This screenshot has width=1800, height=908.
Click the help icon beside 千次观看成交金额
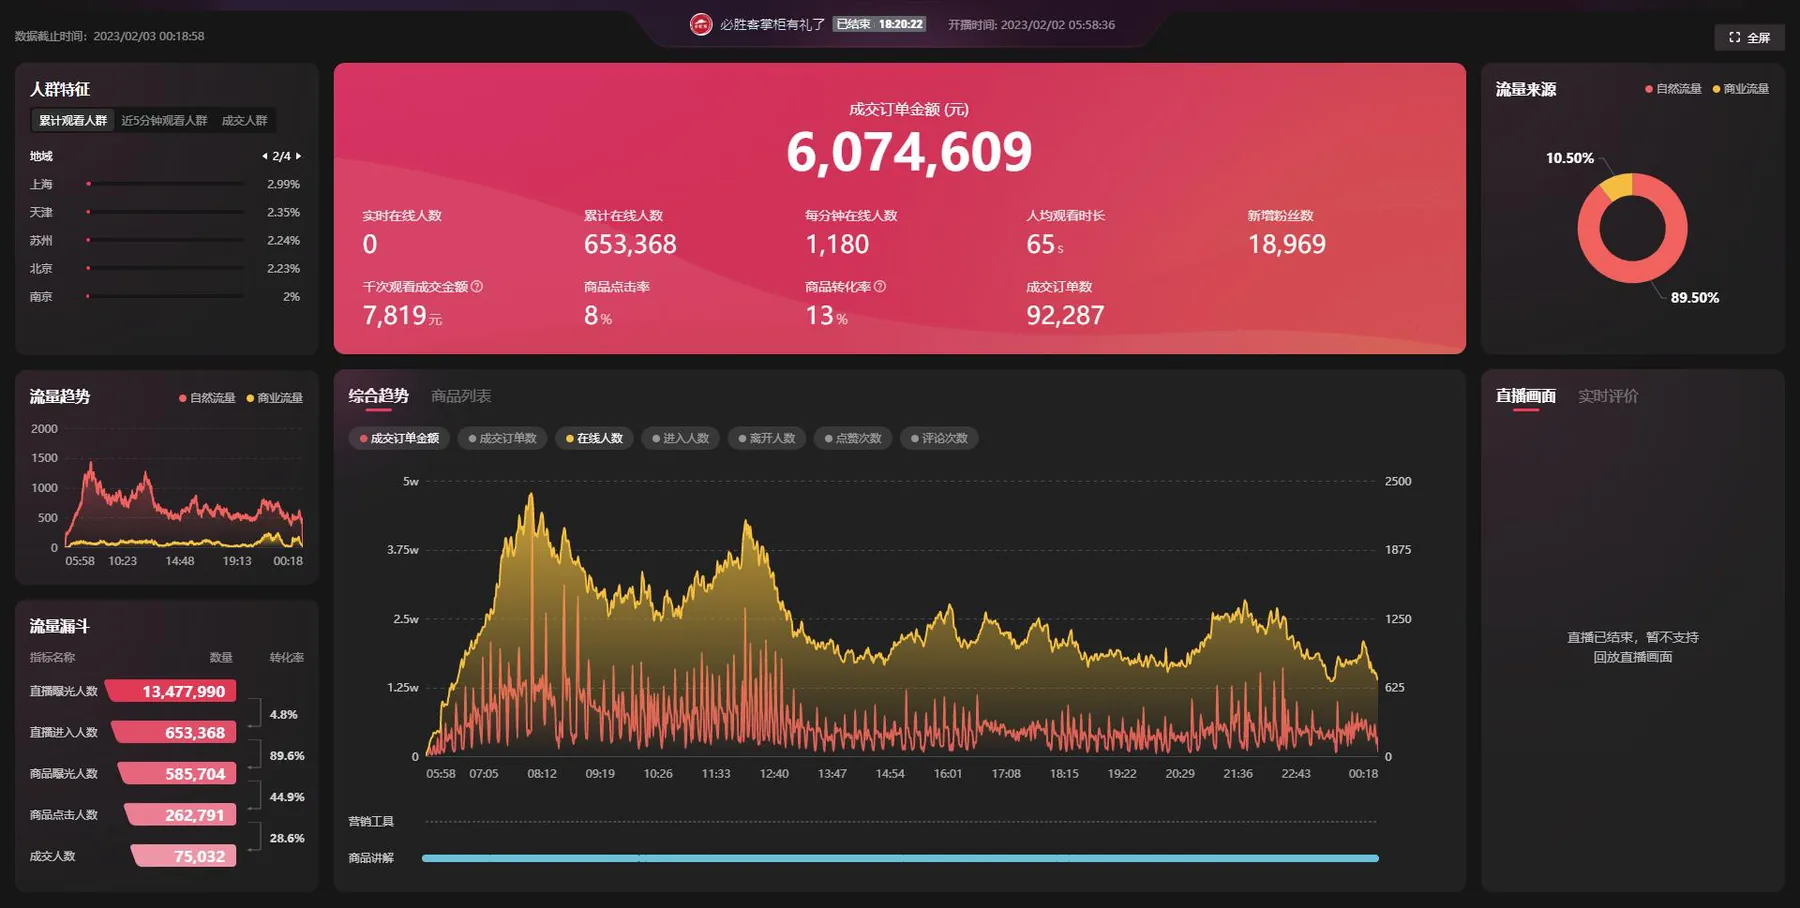pos(477,286)
